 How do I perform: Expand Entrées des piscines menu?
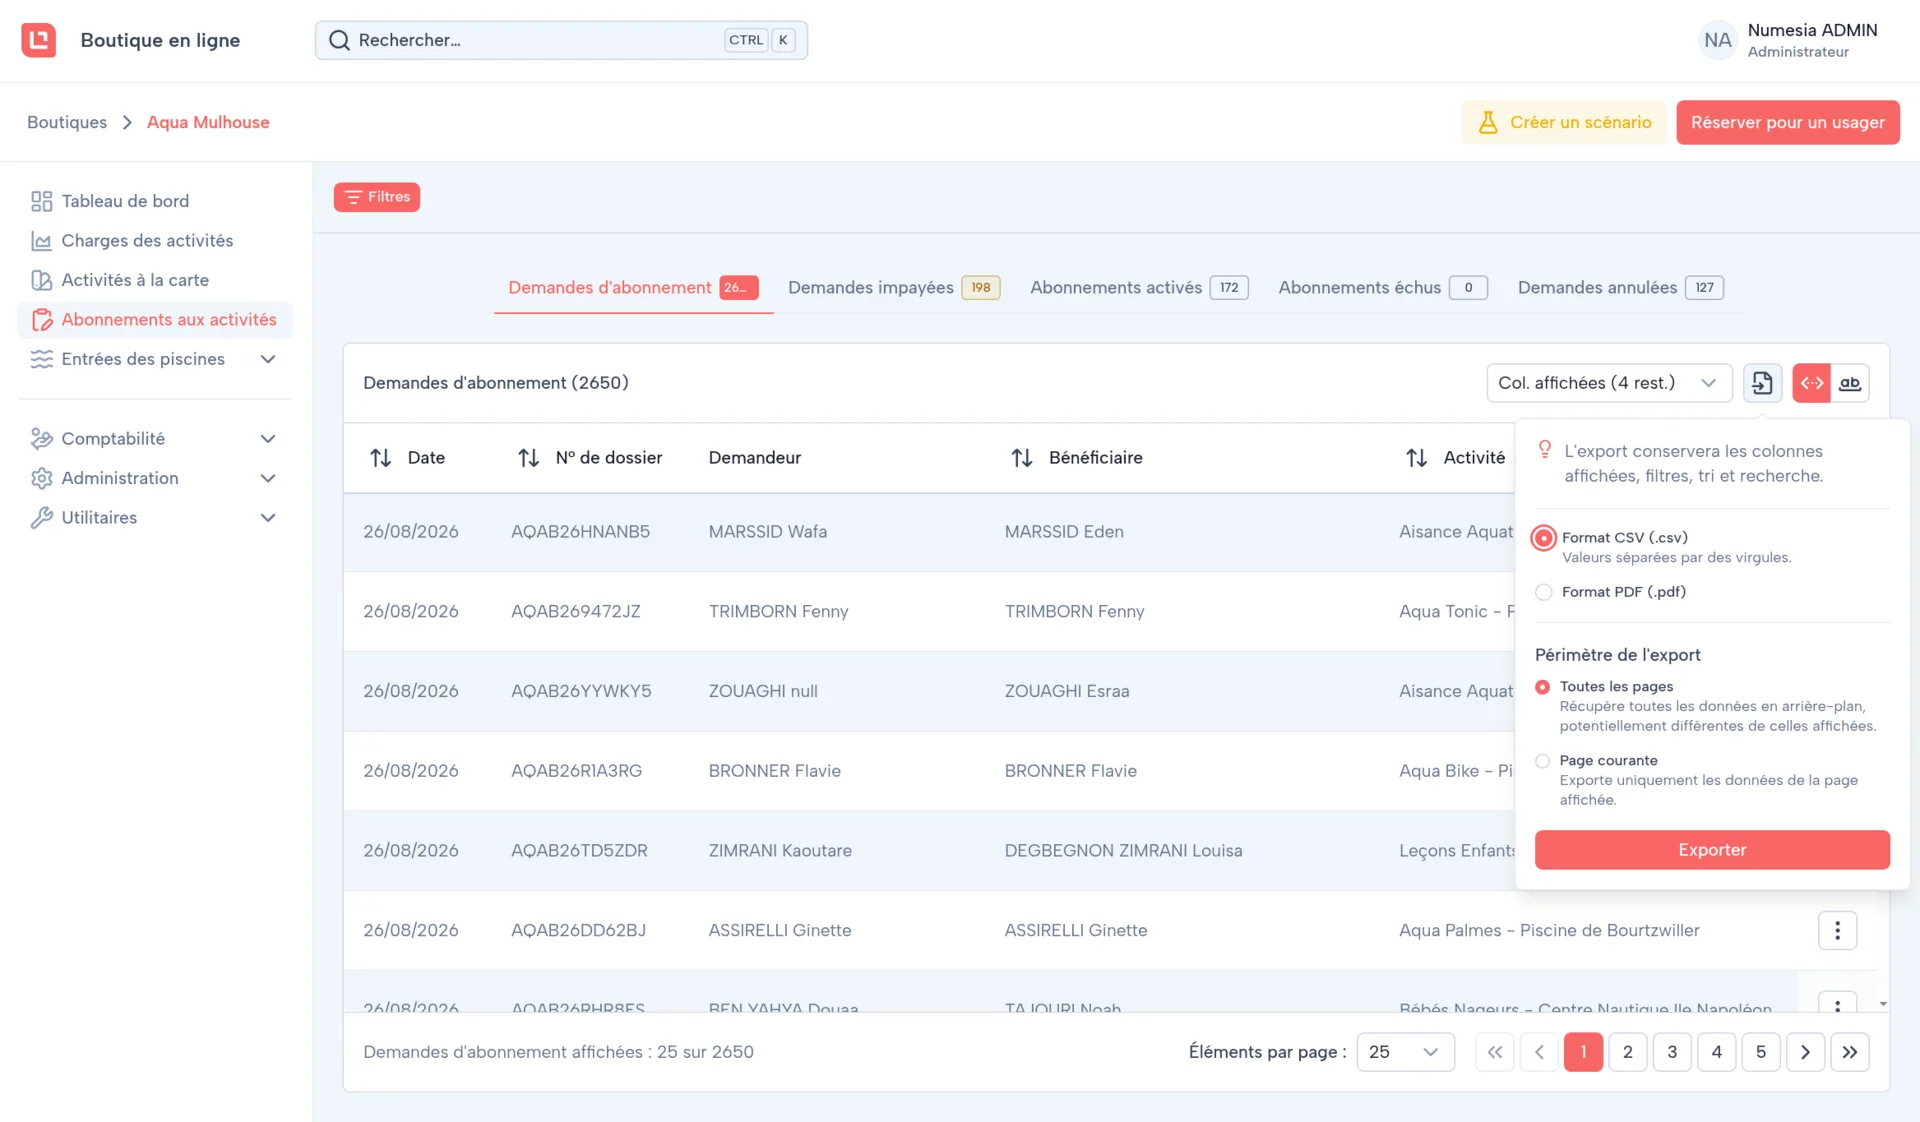(x=267, y=359)
